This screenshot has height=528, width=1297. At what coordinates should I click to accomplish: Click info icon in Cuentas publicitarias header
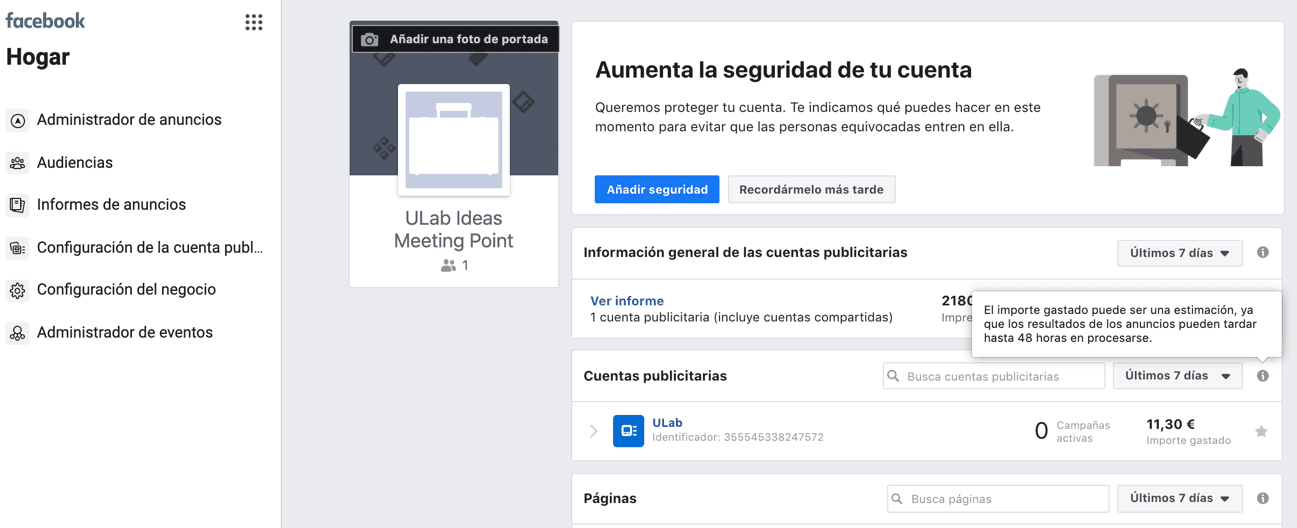tap(1263, 376)
